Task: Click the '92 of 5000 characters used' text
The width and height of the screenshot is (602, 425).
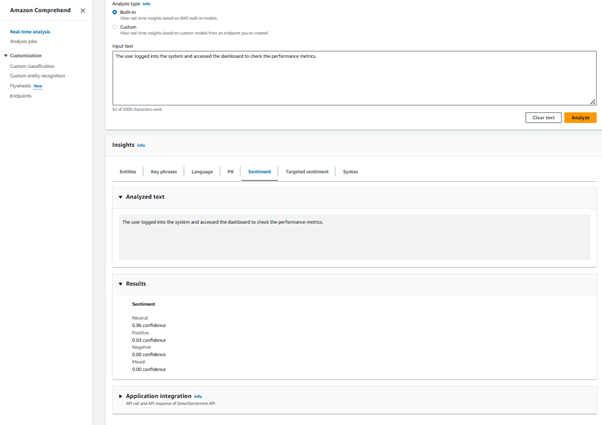Action: [137, 109]
